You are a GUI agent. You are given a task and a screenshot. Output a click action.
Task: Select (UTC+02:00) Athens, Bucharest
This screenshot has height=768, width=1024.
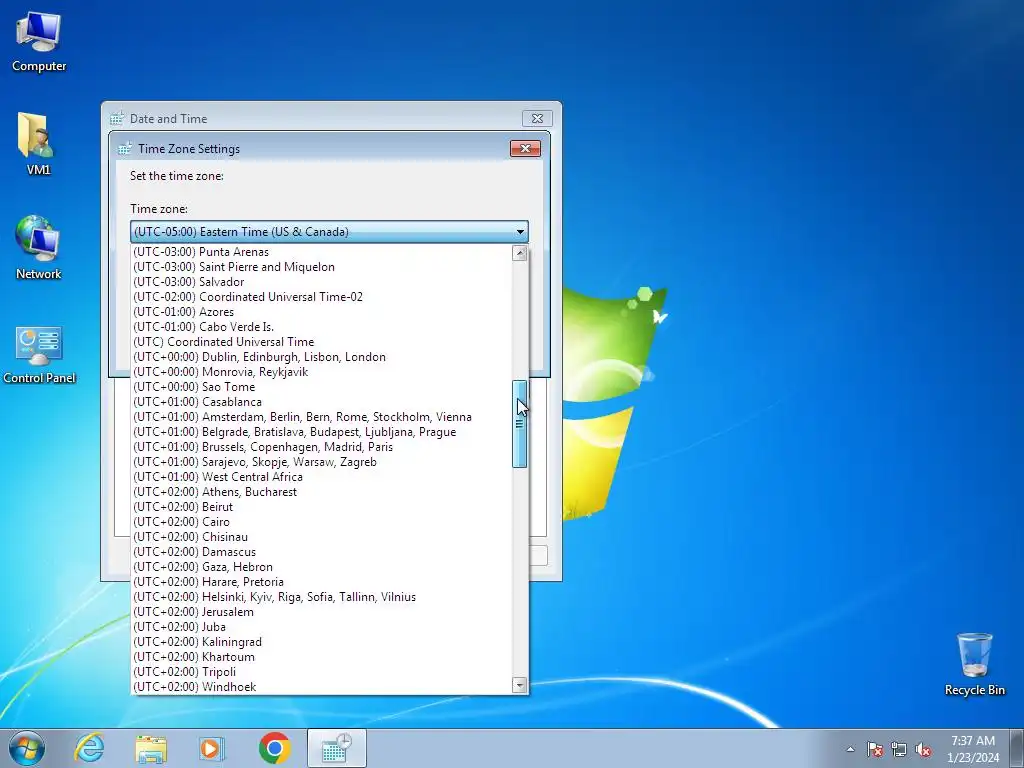click(x=322, y=492)
